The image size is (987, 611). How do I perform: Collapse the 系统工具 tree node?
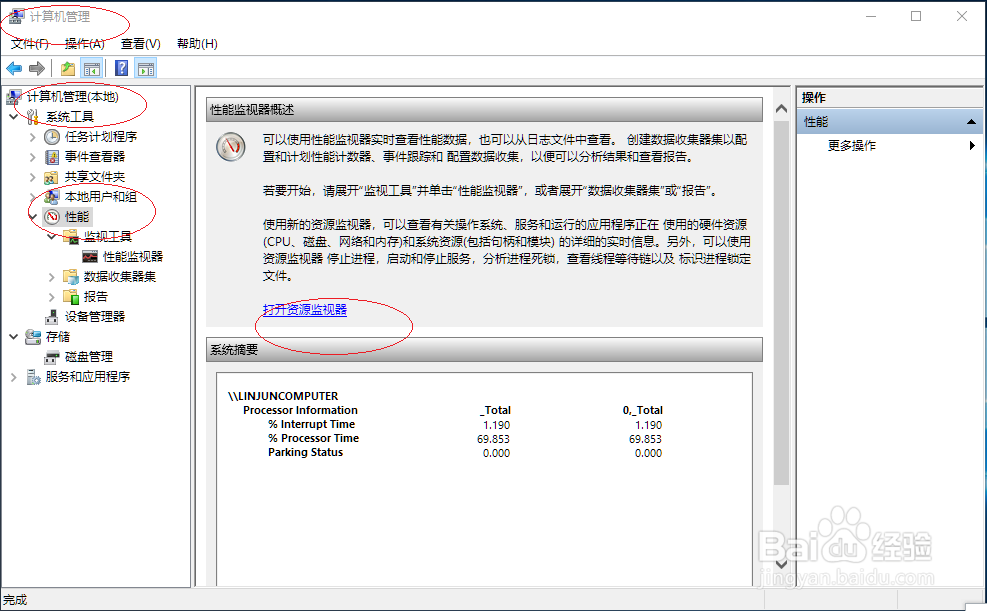point(13,115)
